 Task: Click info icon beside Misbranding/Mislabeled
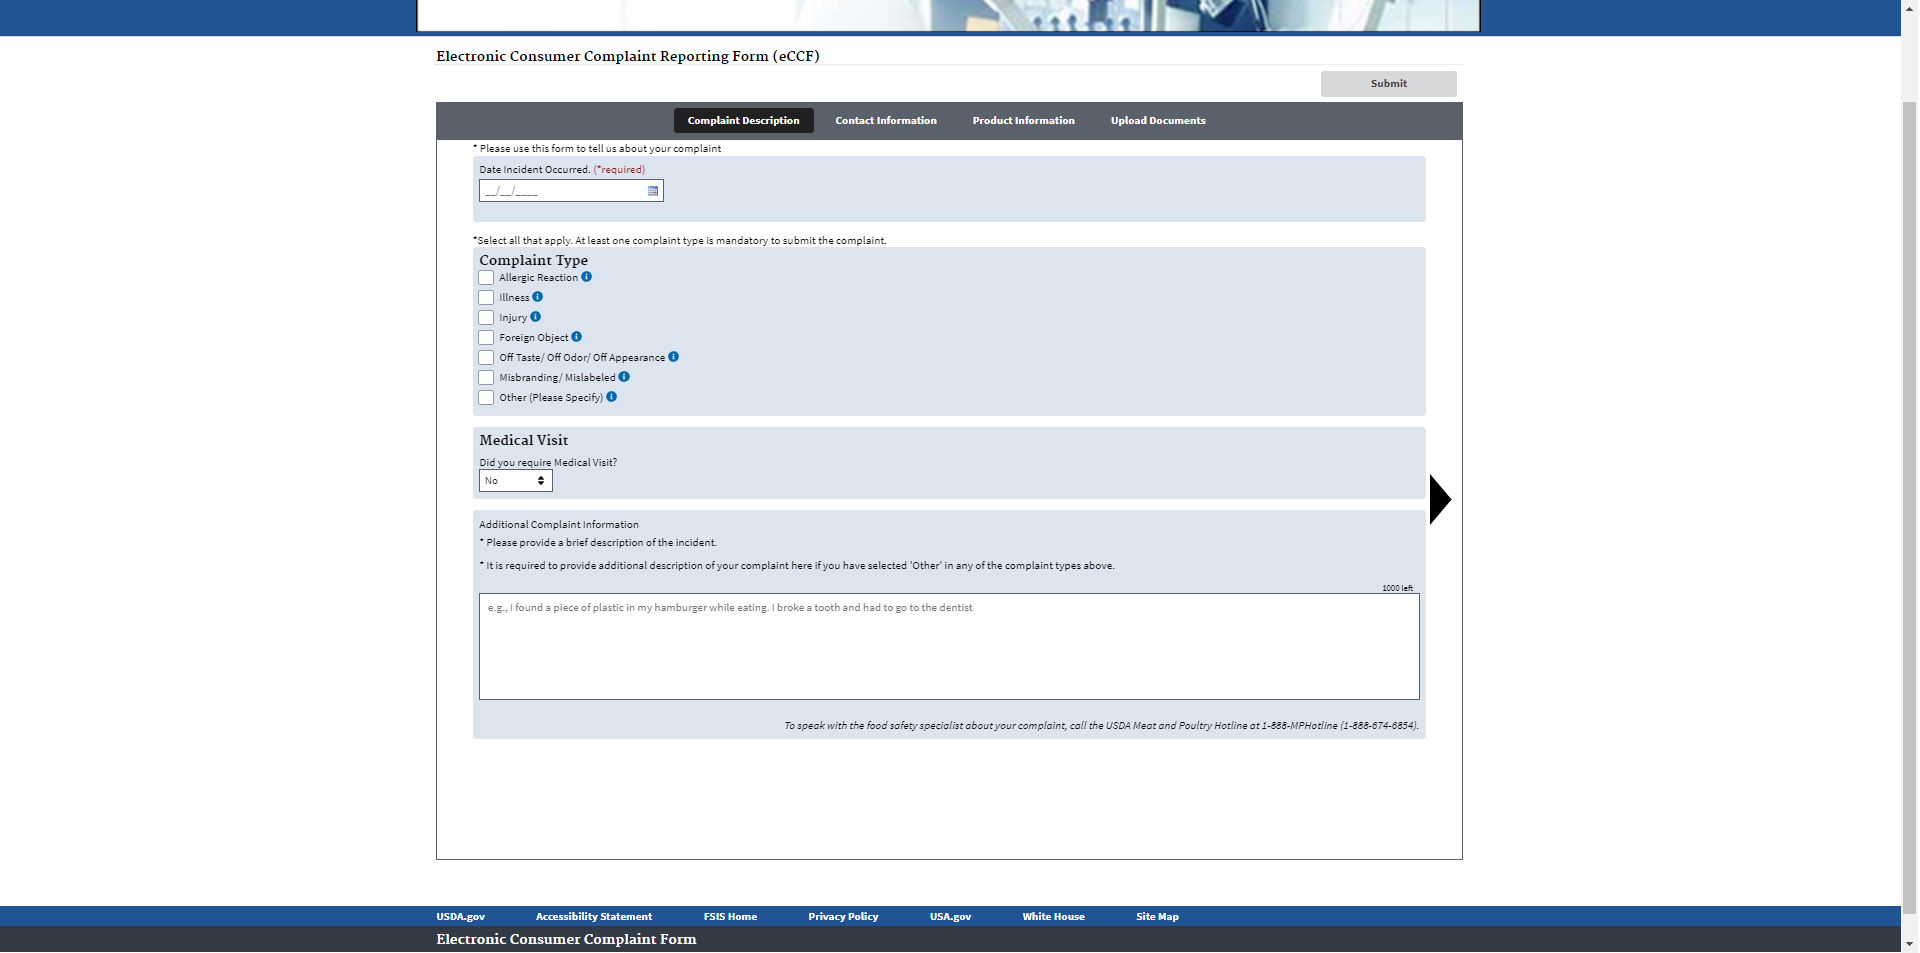point(624,377)
